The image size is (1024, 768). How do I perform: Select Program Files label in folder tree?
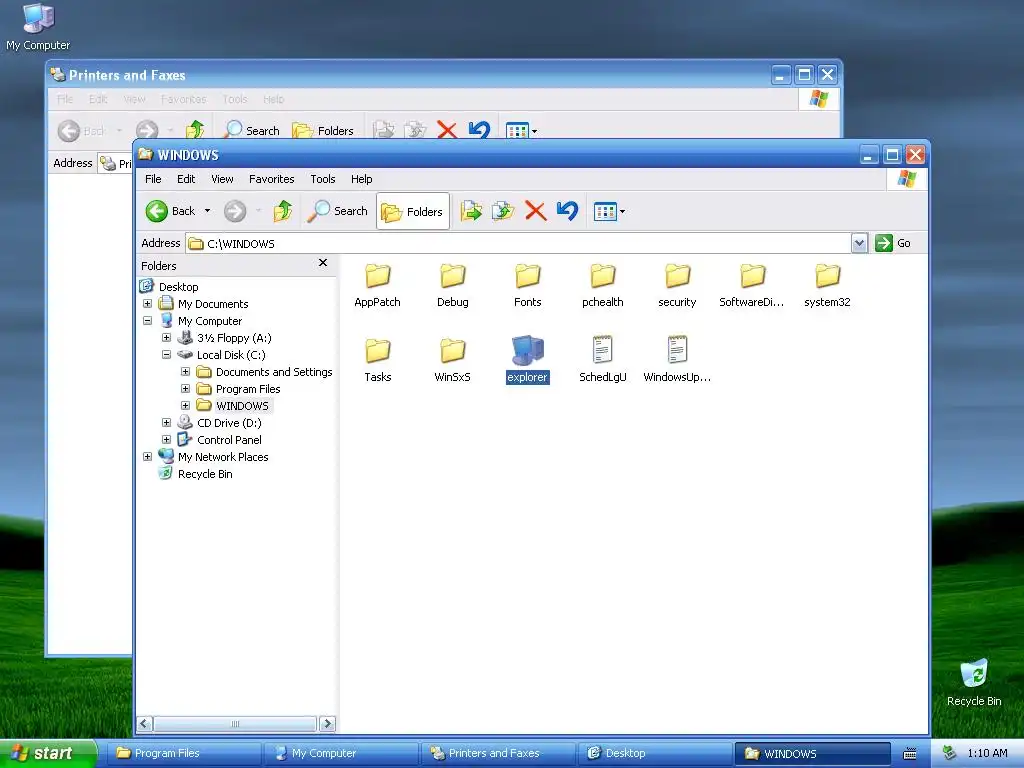pos(248,389)
